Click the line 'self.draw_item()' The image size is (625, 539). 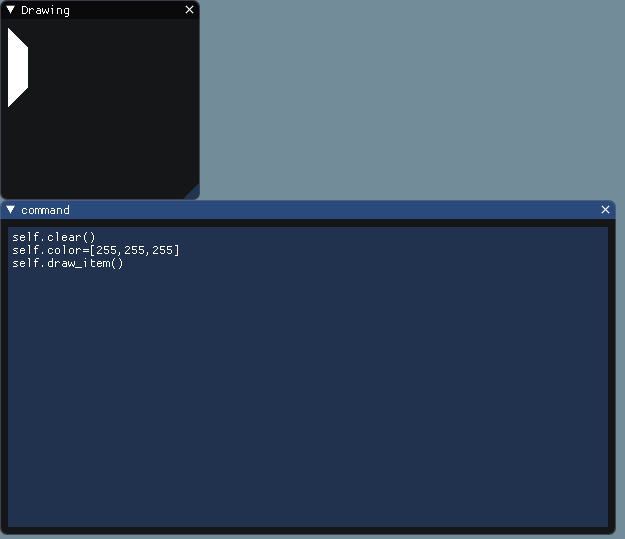pos(68,263)
